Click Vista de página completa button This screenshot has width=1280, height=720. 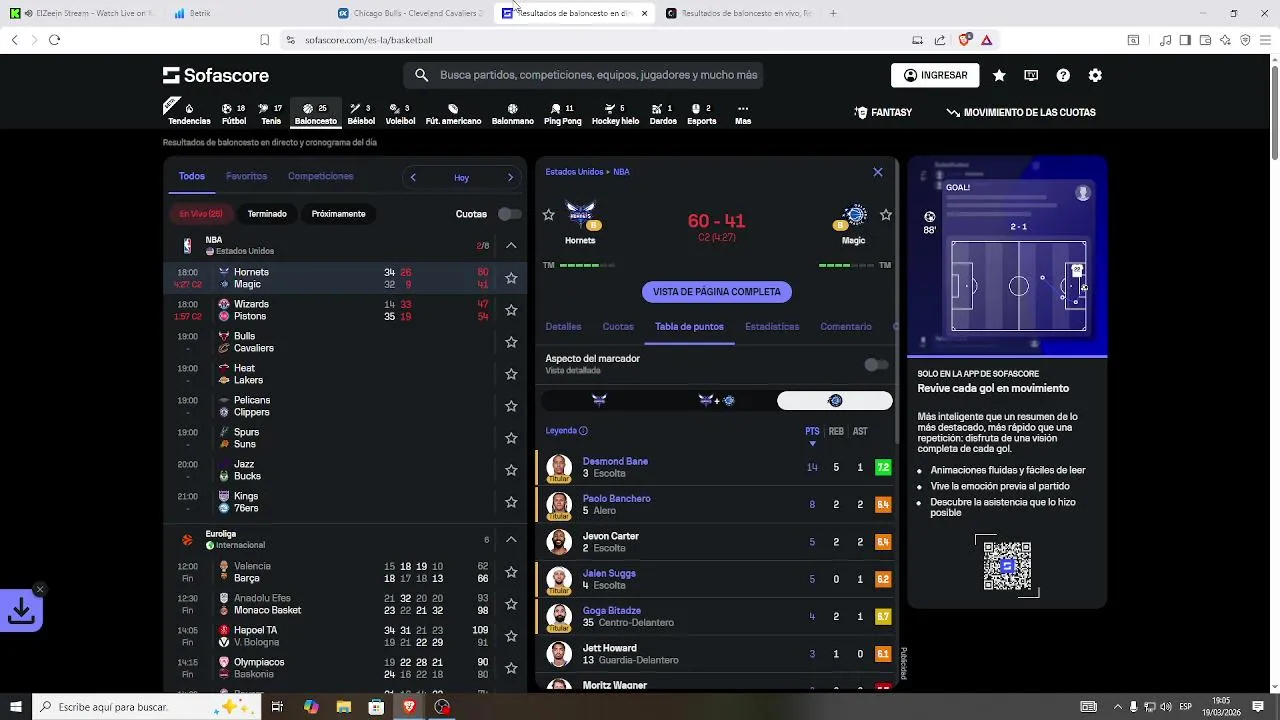click(x=716, y=292)
